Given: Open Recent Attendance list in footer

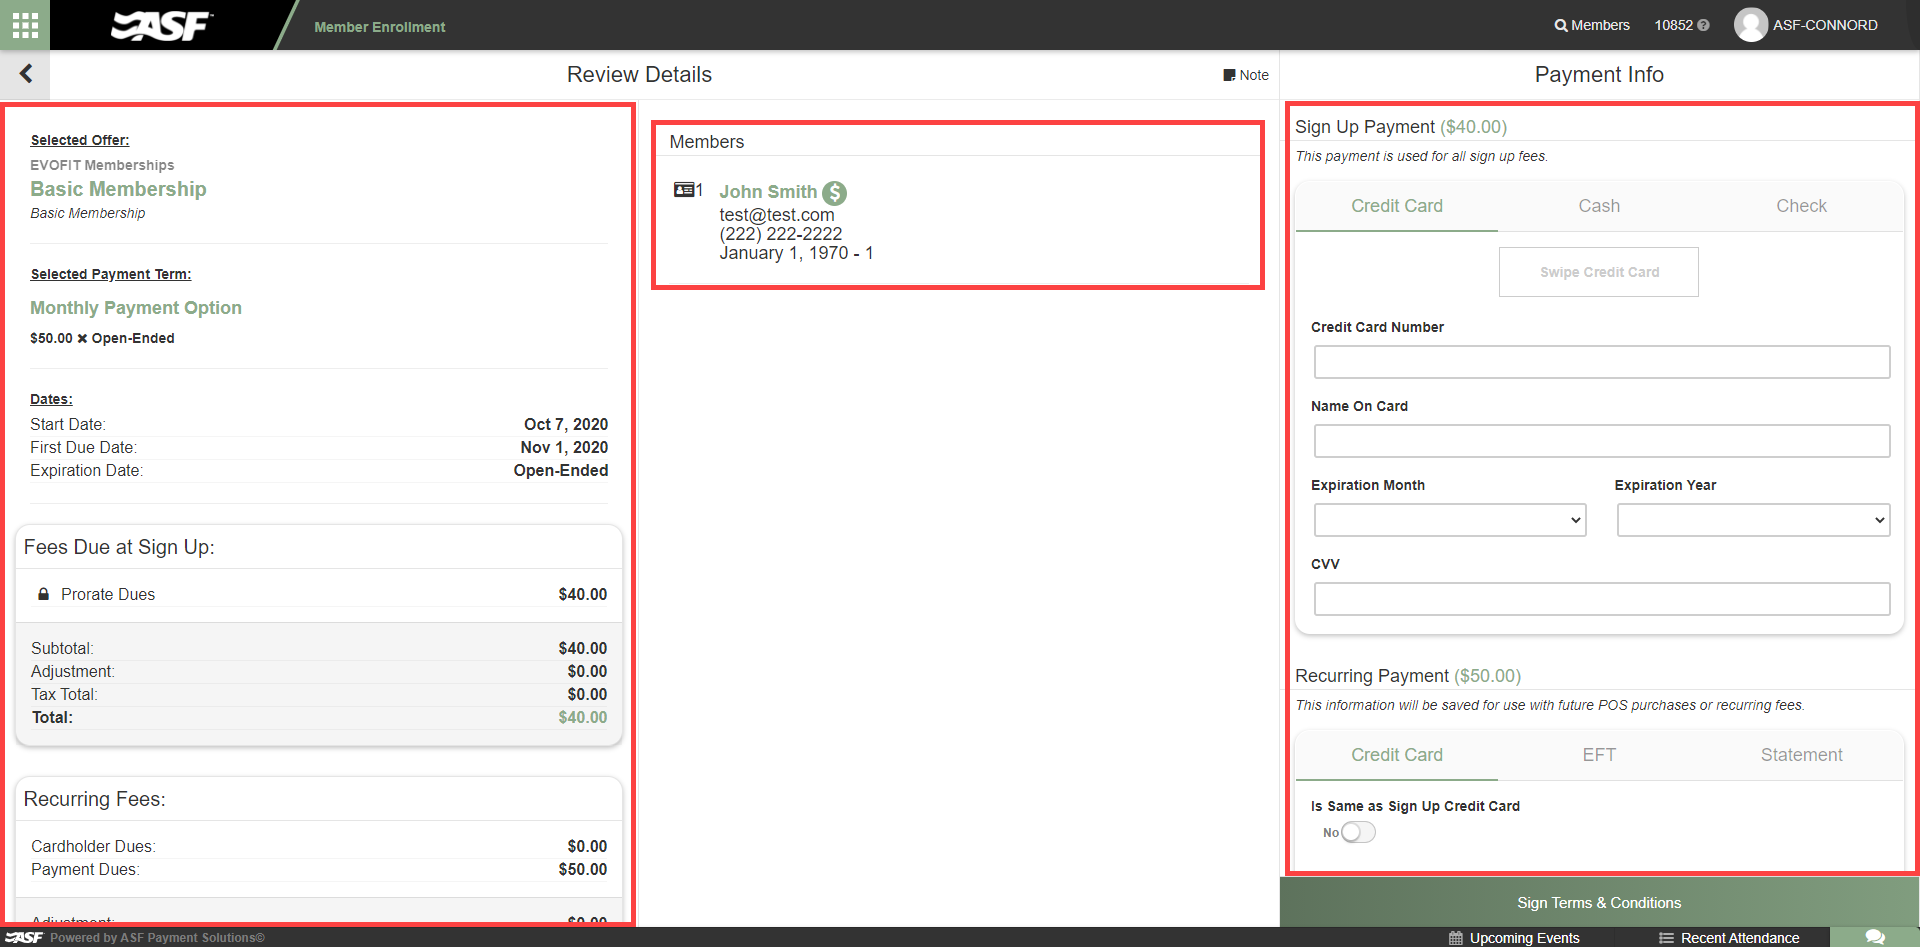Looking at the screenshot, I should 1729,938.
